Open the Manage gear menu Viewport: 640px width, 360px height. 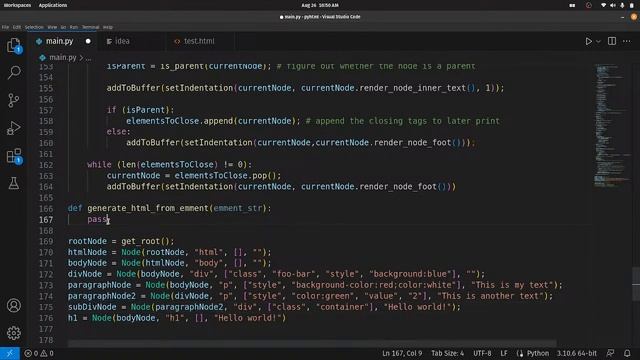pyautogui.click(x=14, y=333)
